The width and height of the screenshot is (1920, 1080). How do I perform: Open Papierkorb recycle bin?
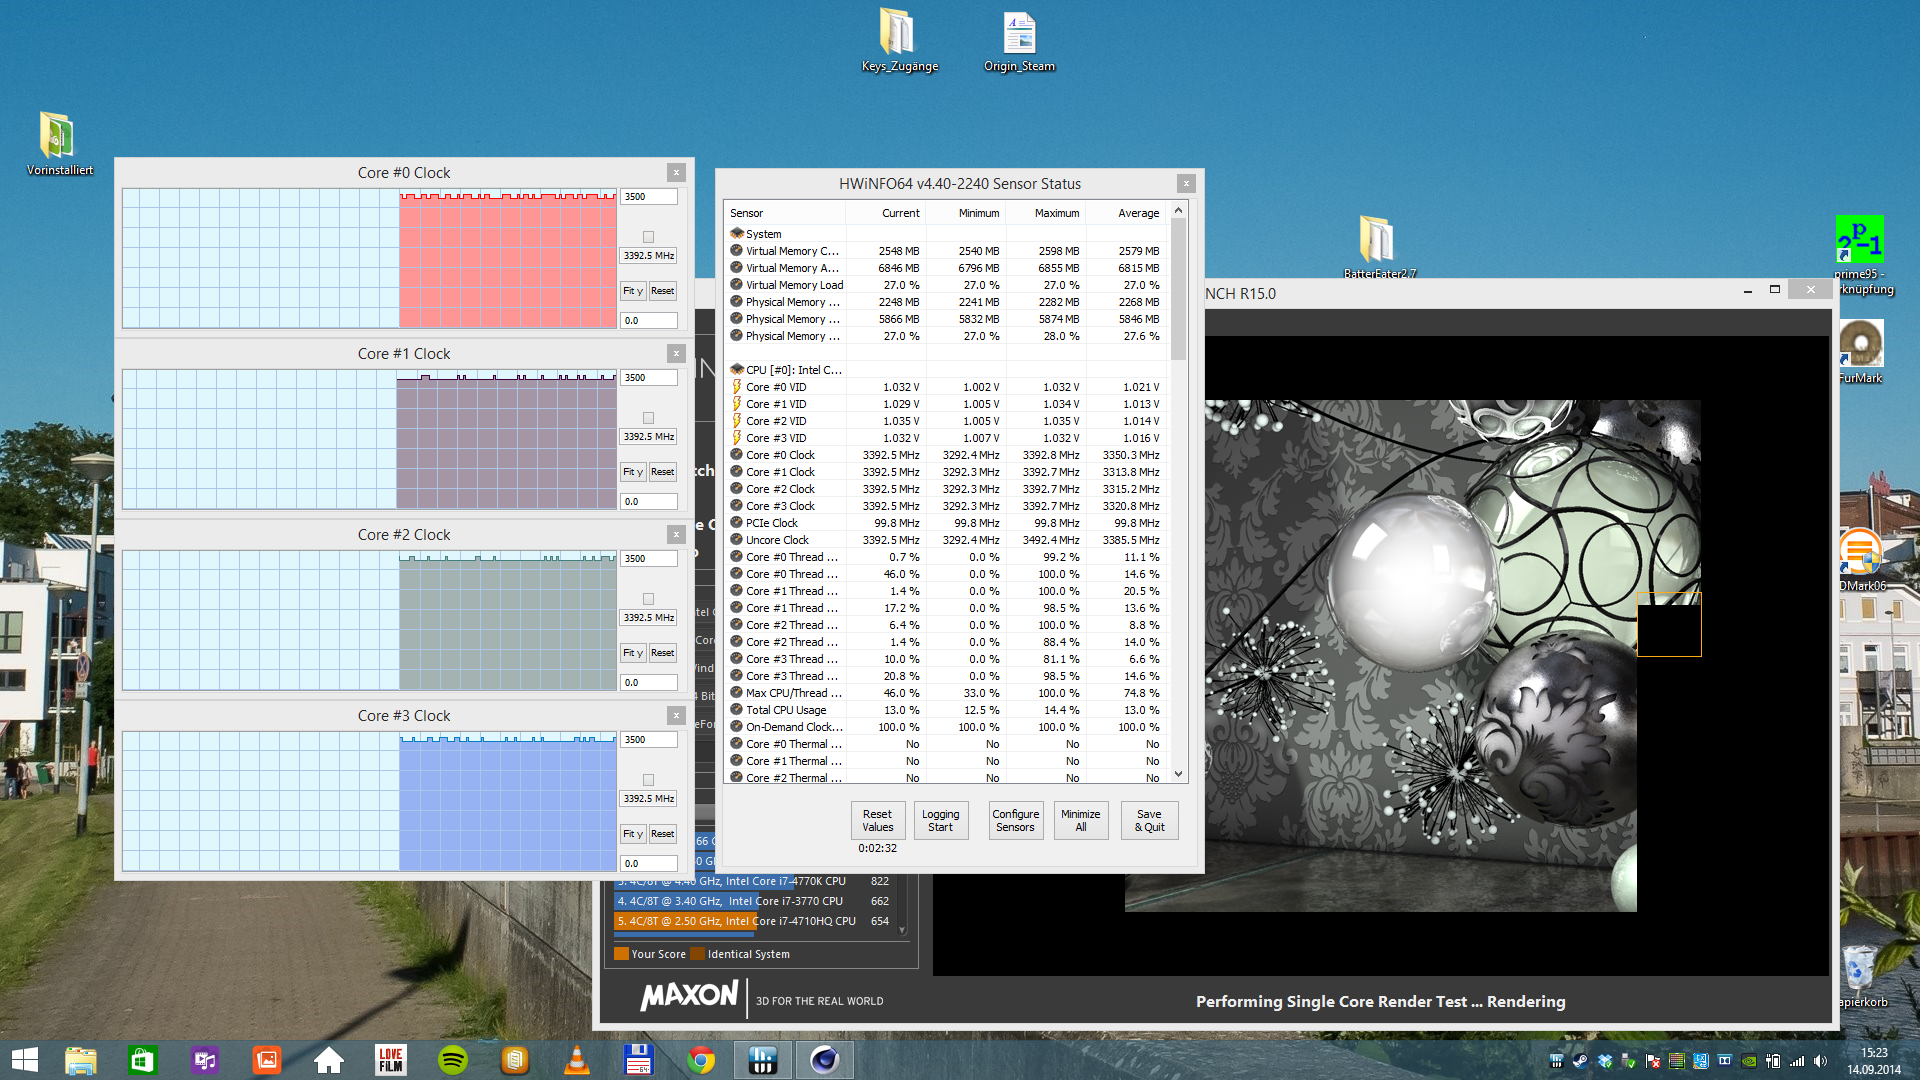pyautogui.click(x=1861, y=976)
